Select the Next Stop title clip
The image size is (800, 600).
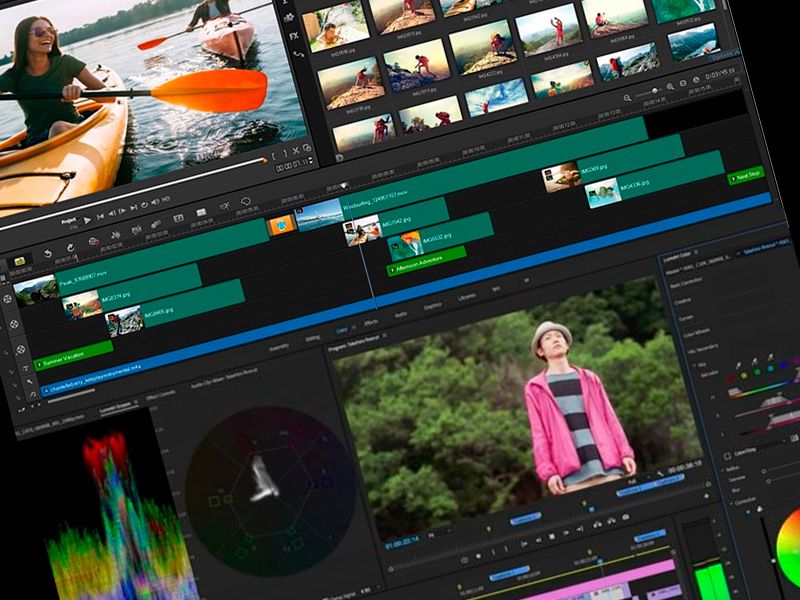pyautogui.click(x=746, y=176)
